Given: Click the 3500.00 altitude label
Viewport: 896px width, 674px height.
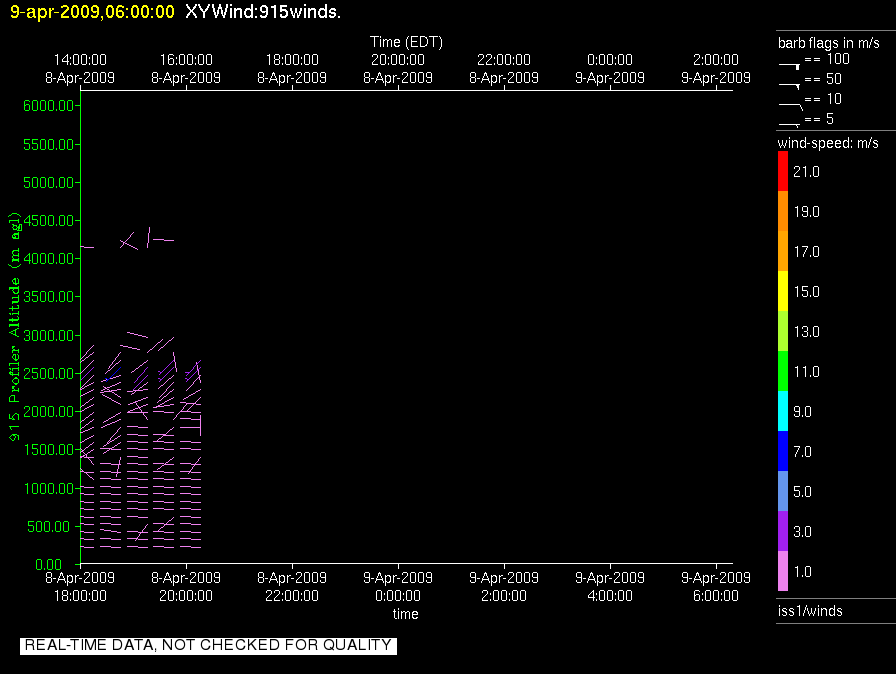Looking at the screenshot, I should 49,296.
